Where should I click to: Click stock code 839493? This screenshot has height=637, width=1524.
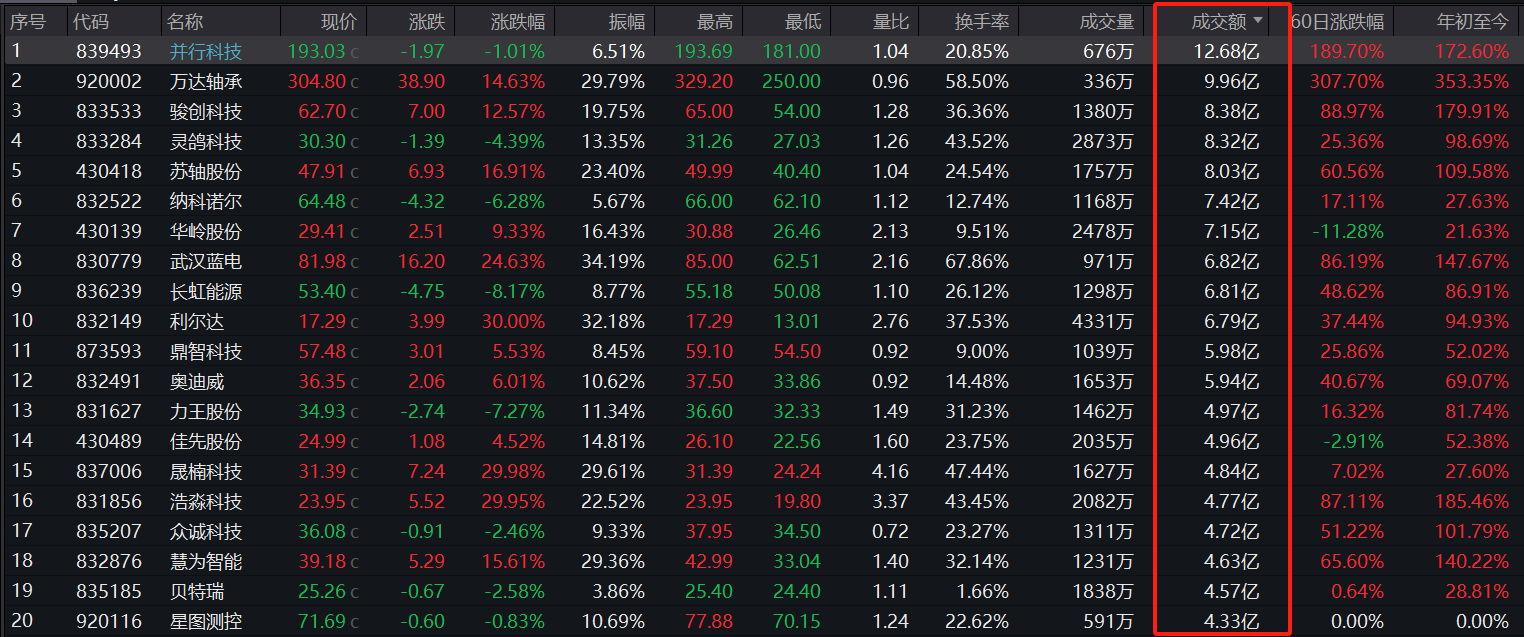coord(109,51)
